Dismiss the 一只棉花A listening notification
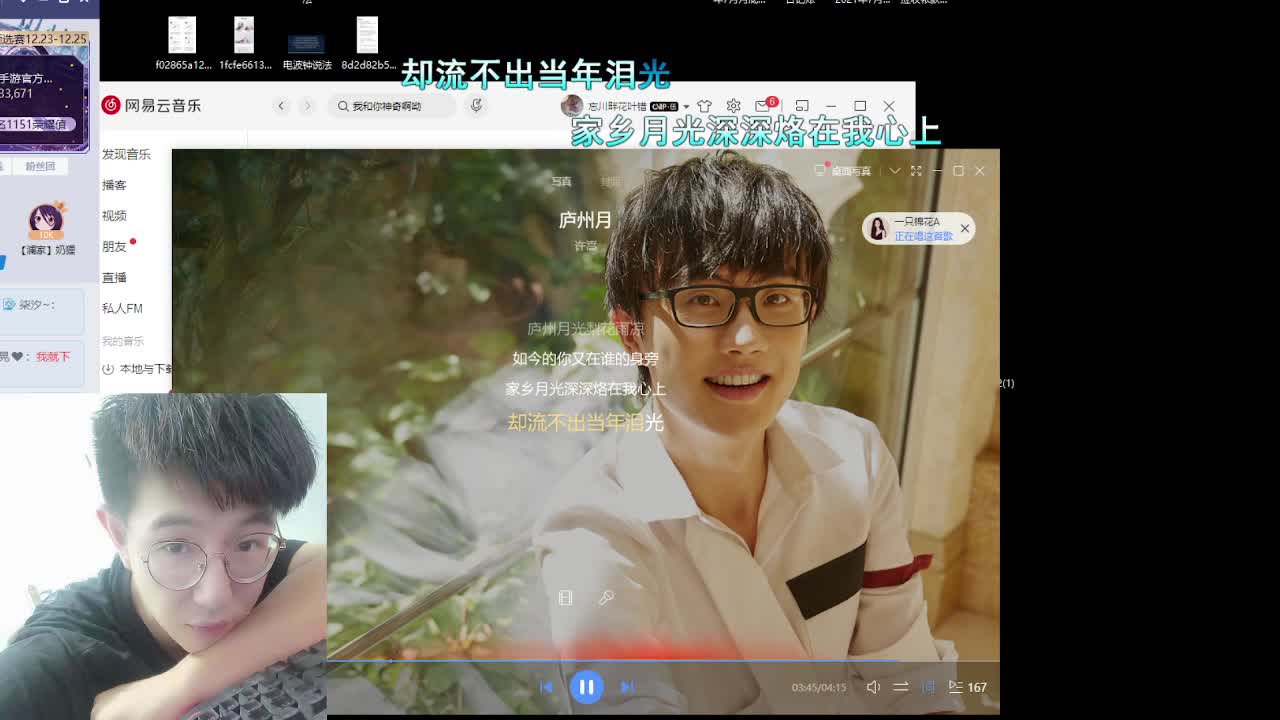Screen dimensions: 1280x720 965,229
